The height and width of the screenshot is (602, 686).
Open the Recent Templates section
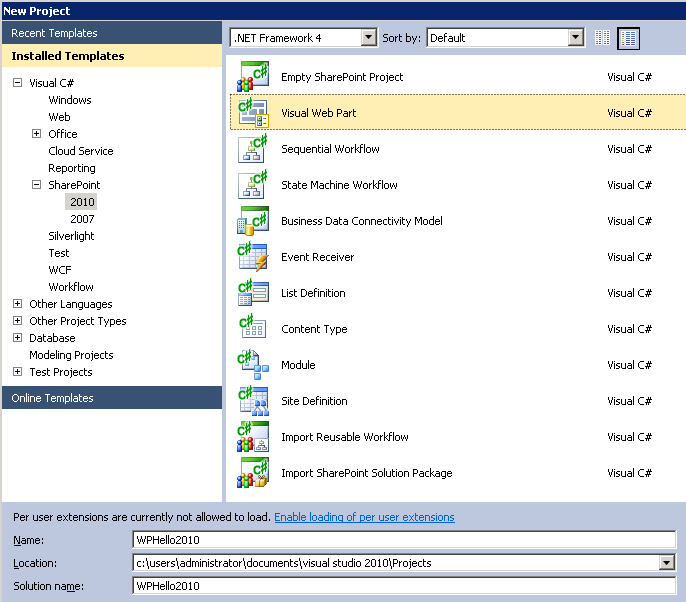point(112,33)
